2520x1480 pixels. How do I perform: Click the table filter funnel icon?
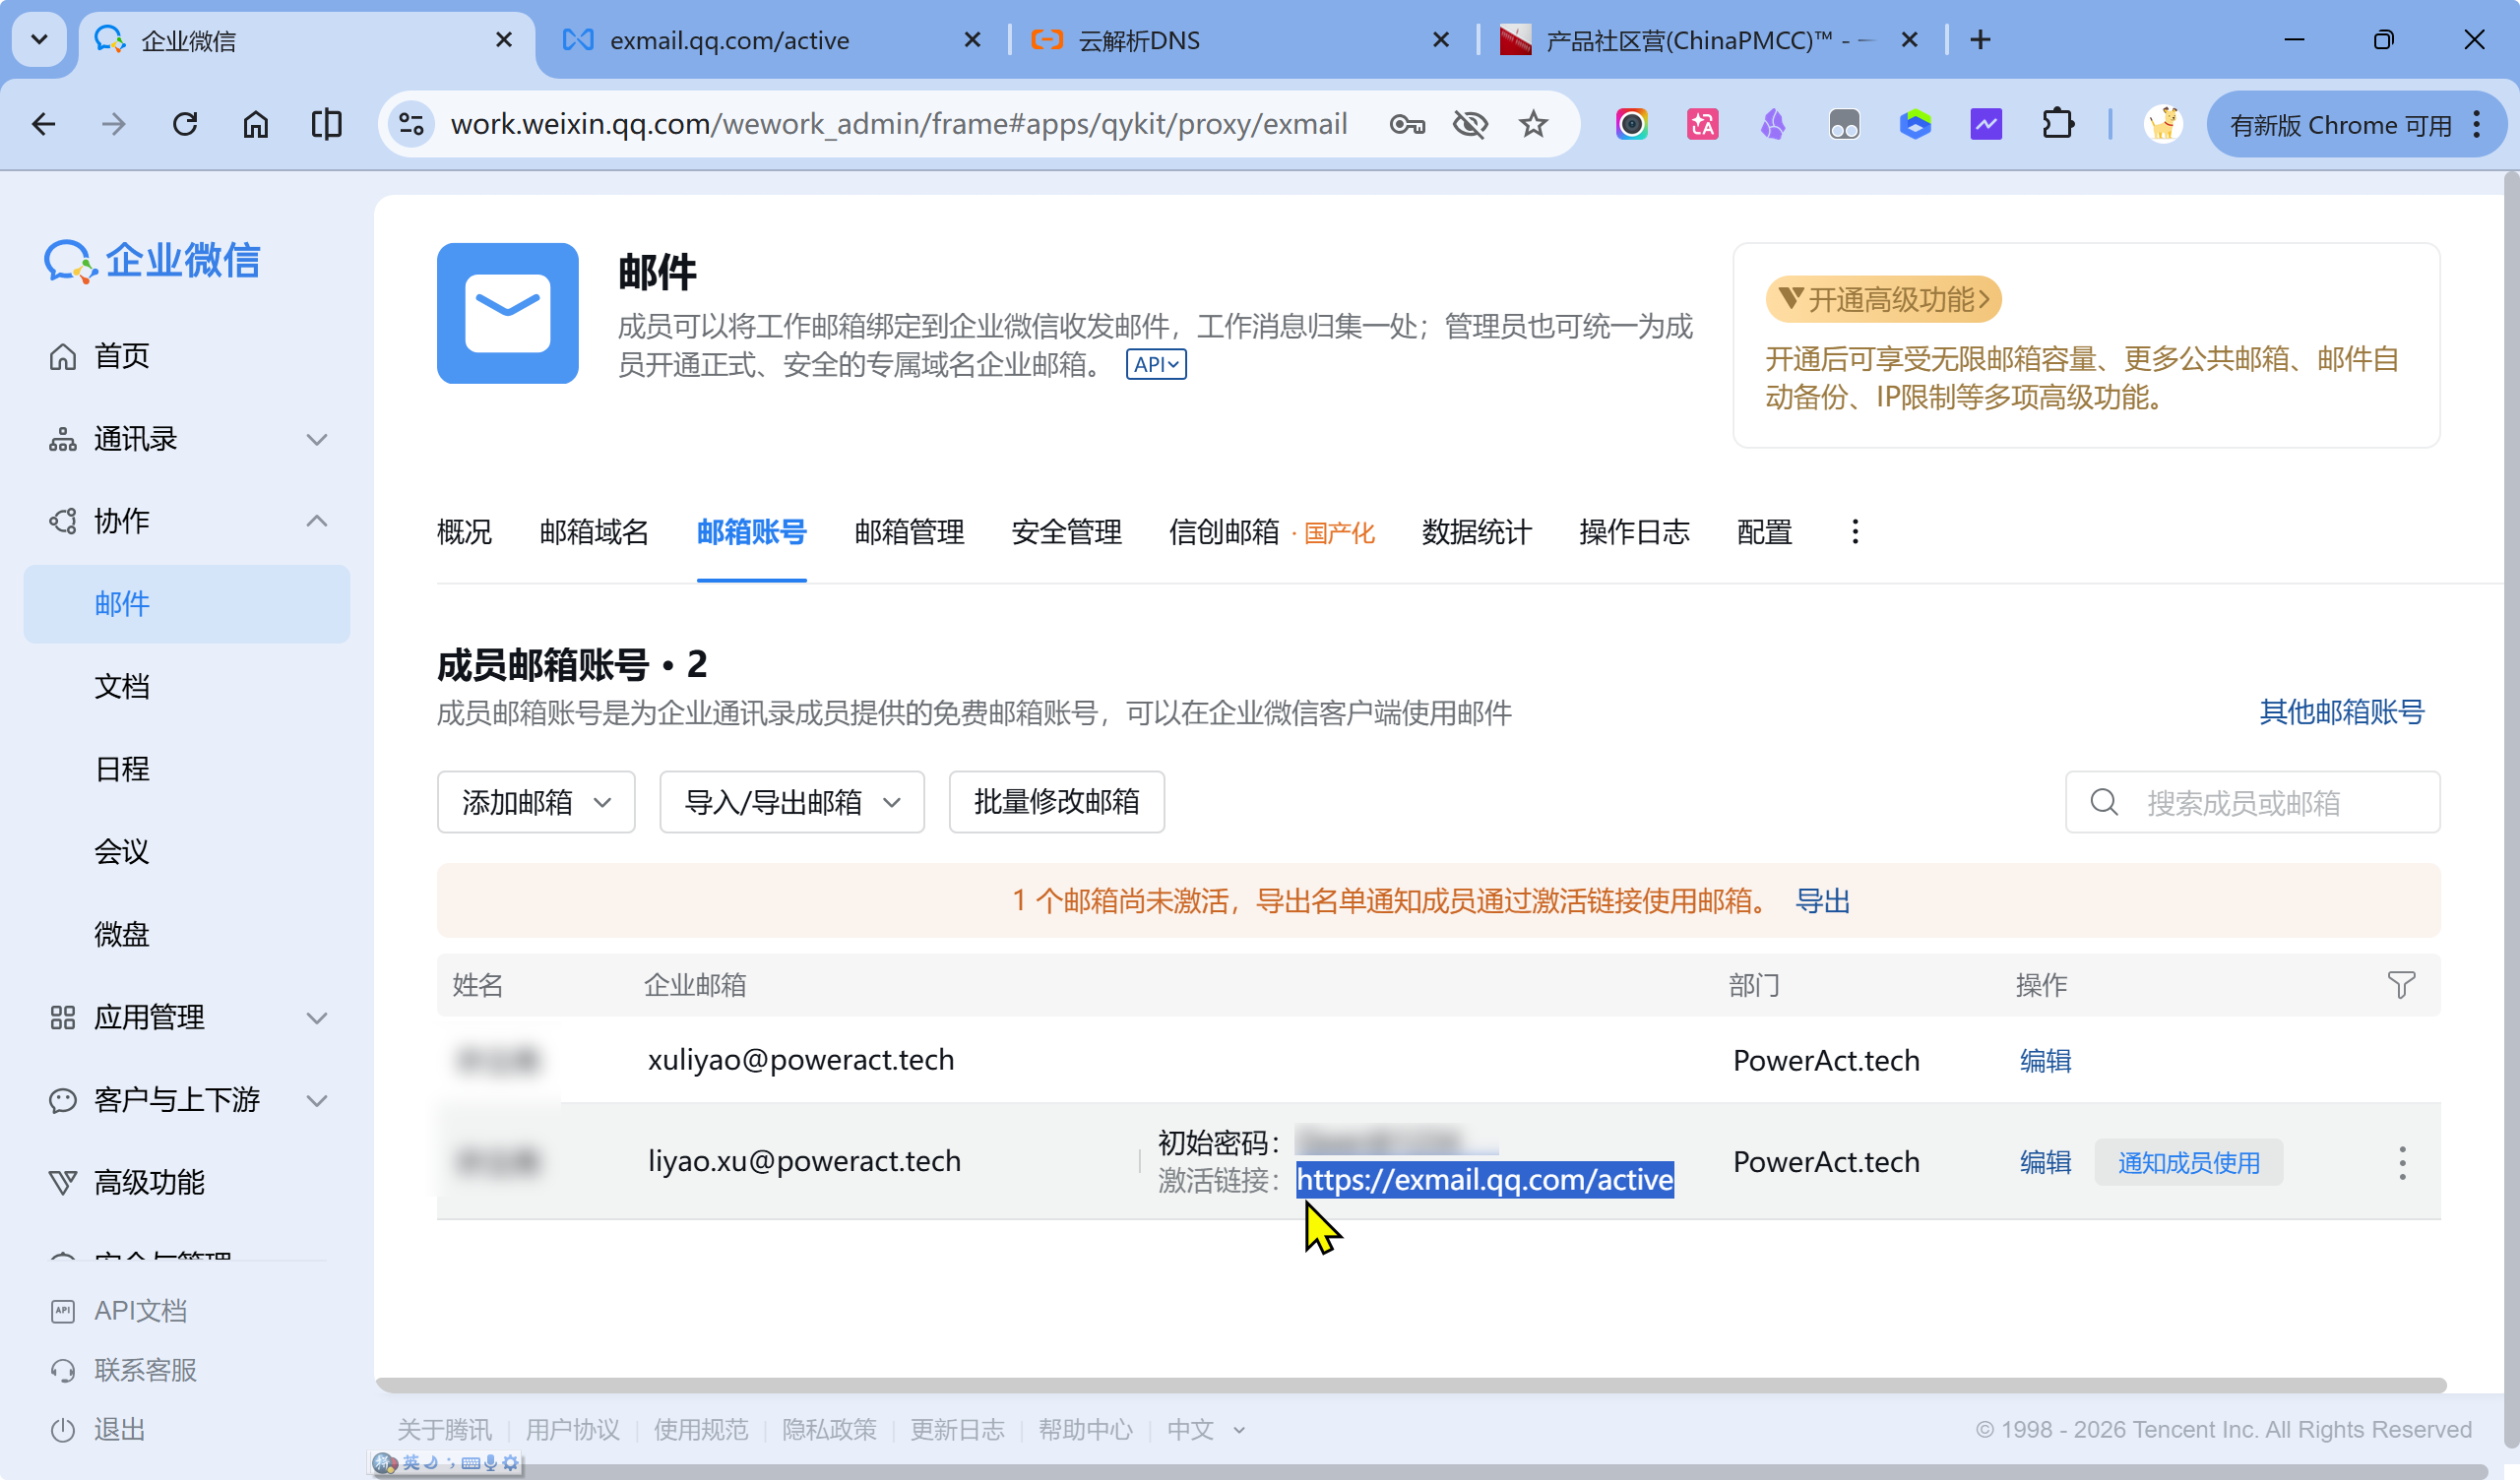coord(2400,985)
